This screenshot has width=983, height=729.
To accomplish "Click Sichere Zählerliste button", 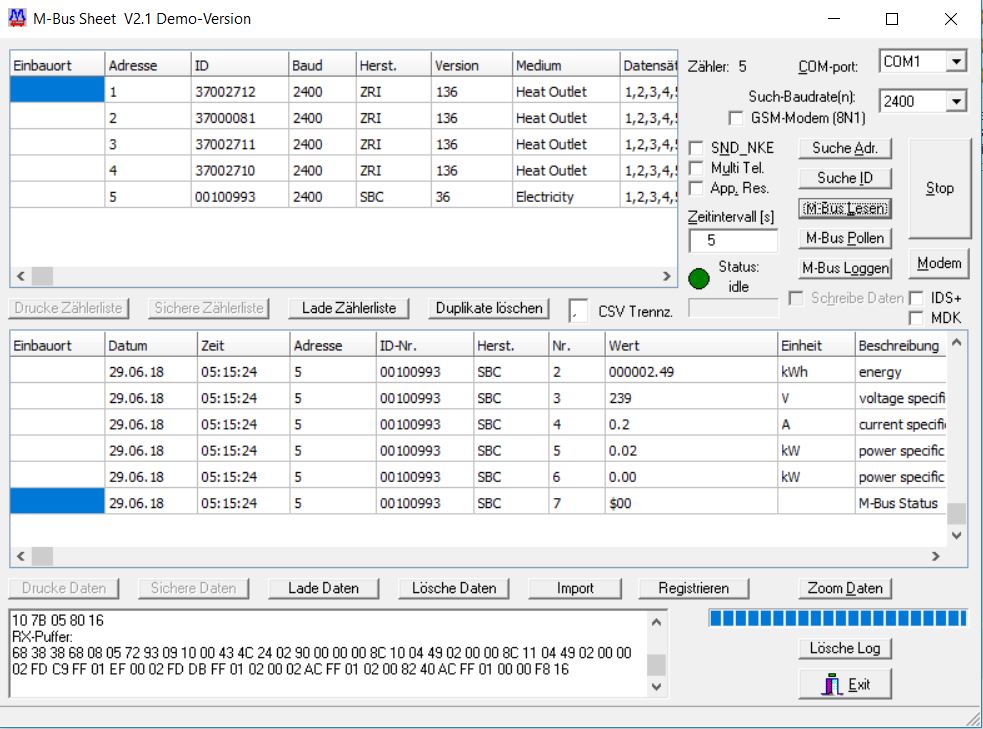I will 209,308.
